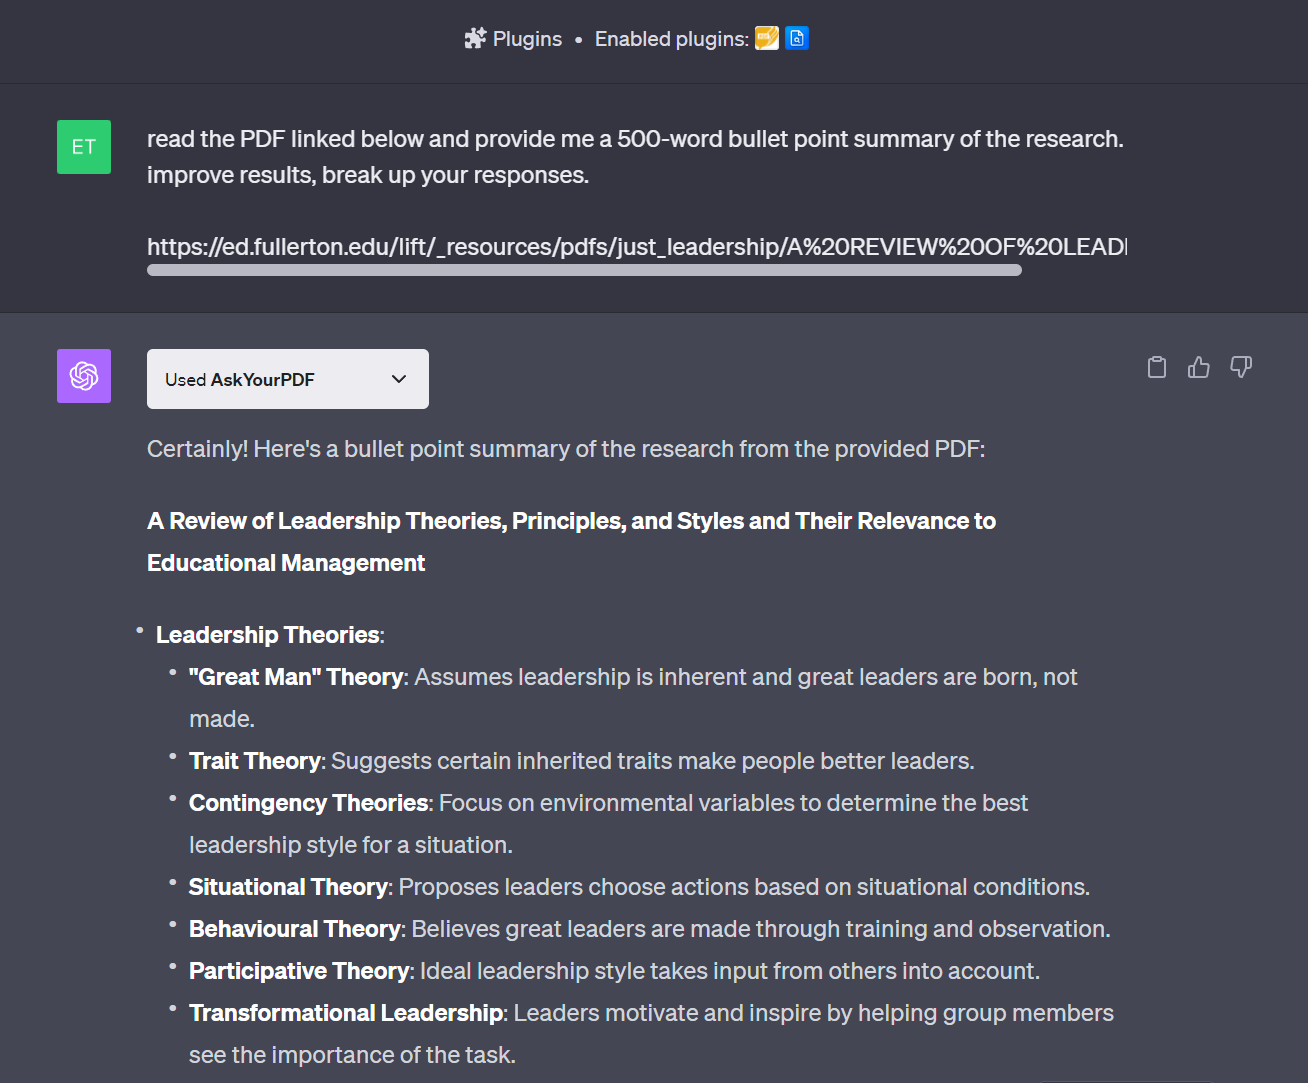Give the response a thumbs up
This screenshot has width=1308, height=1083.
pos(1199,367)
